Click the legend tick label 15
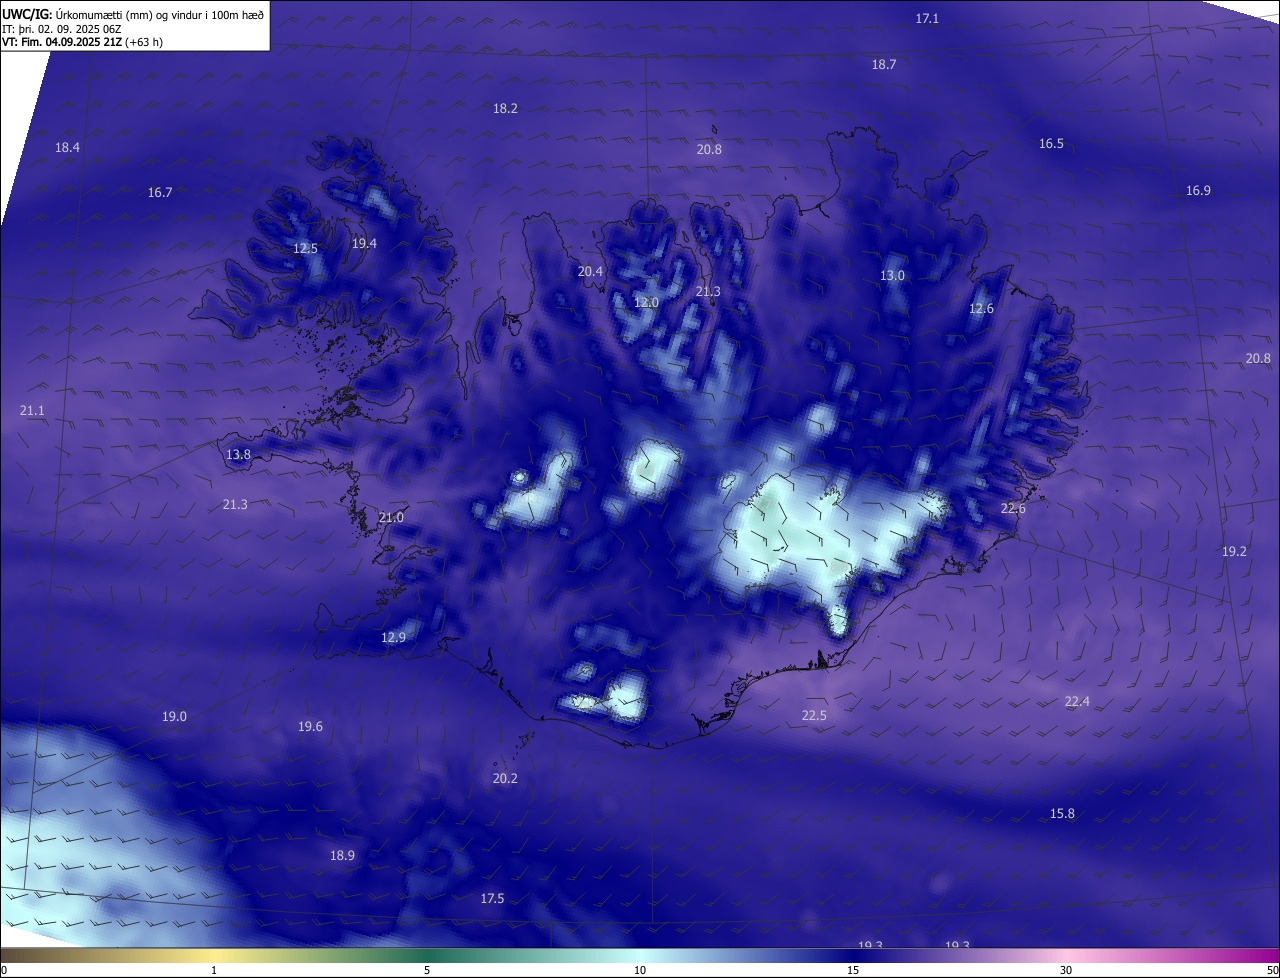Screen dimensions: 1280x978 point(853,970)
